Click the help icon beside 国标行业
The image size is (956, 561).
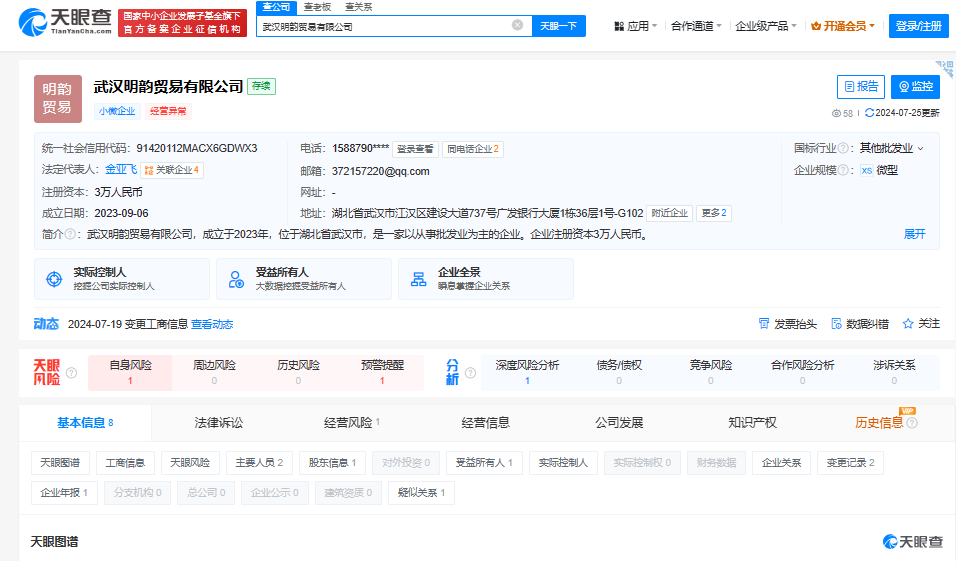point(843,148)
